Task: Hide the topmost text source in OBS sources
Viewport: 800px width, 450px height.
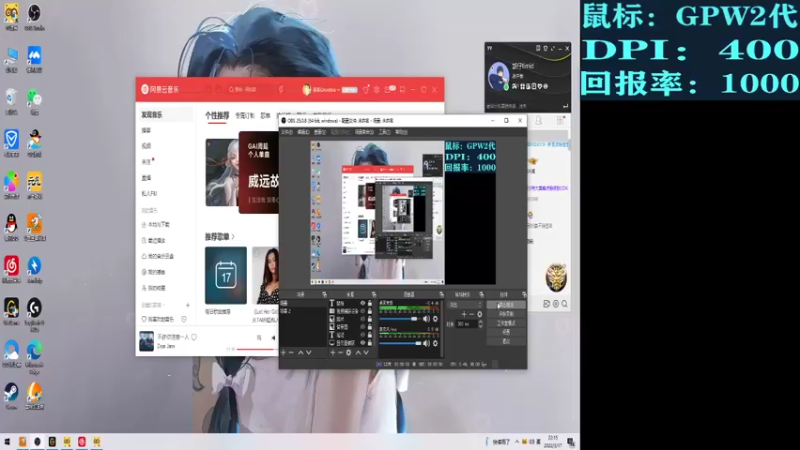Action: pos(363,303)
